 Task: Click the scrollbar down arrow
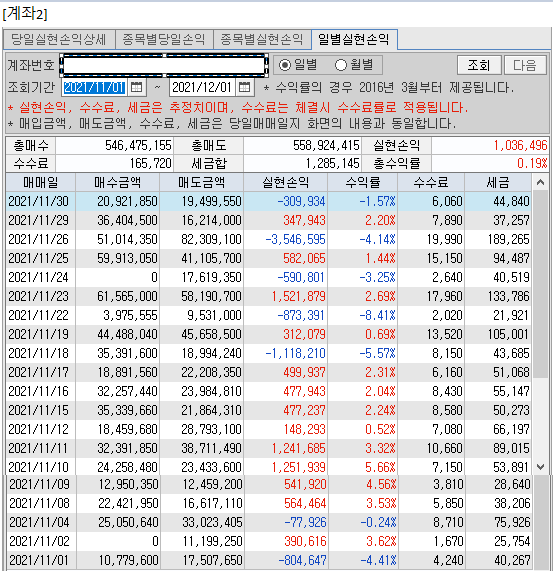tap(540, 467)
